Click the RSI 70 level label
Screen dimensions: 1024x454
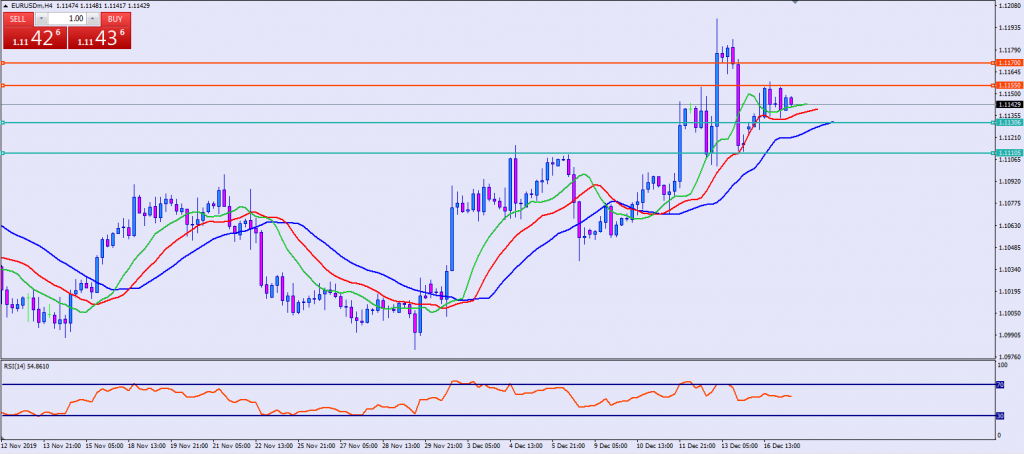tap(999, 385)
